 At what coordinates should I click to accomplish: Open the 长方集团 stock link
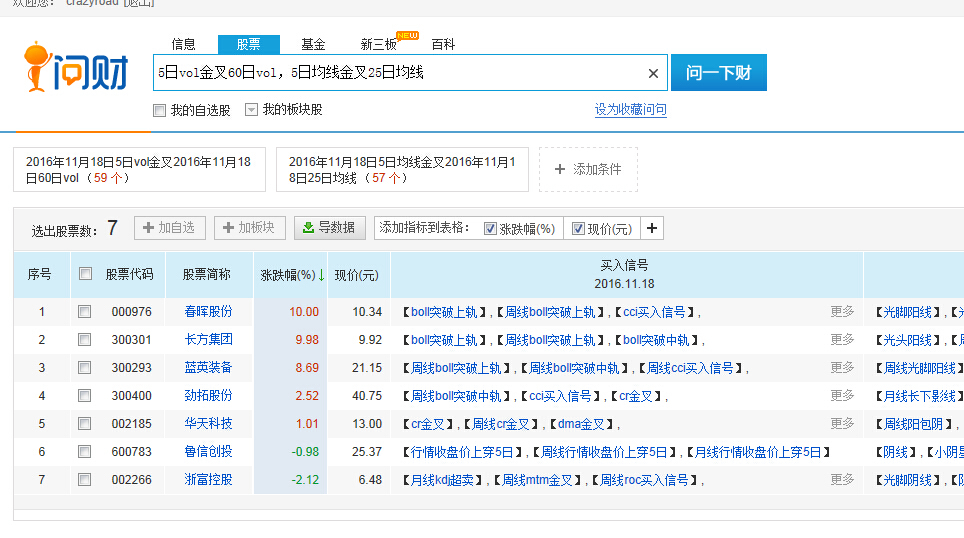pyautogui.click(x=208, y=339)
